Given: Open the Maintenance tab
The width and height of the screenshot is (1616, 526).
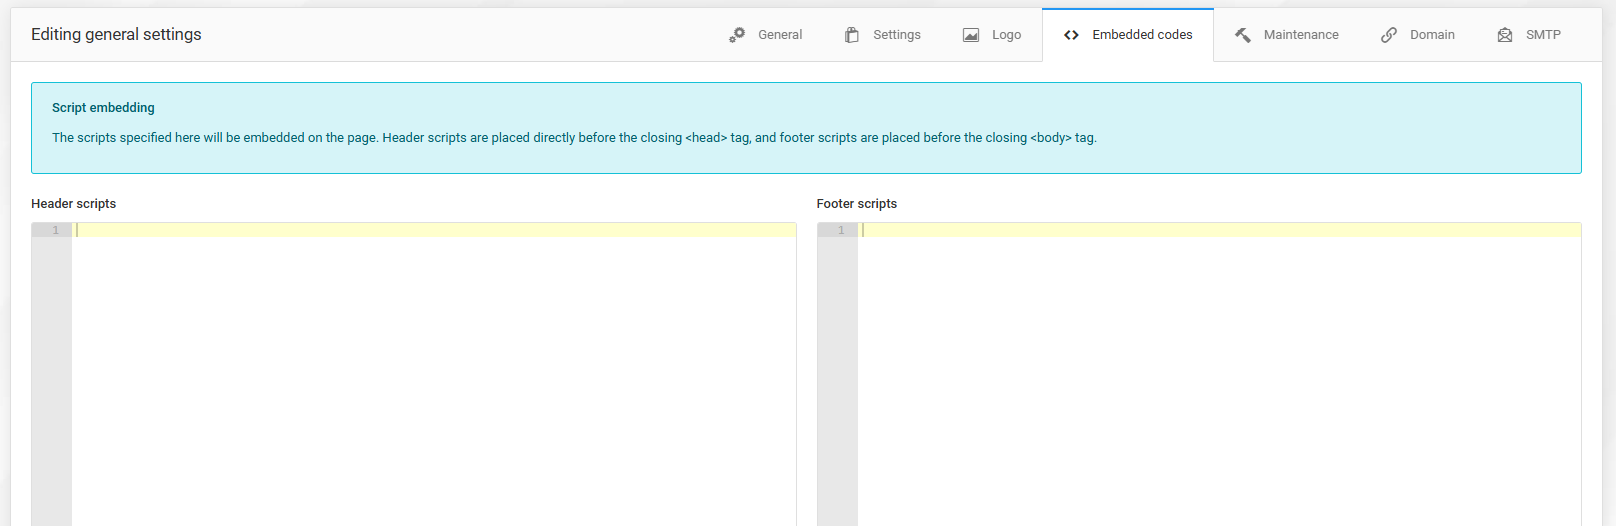Looking at the screenshot, I should point(1300,35).
